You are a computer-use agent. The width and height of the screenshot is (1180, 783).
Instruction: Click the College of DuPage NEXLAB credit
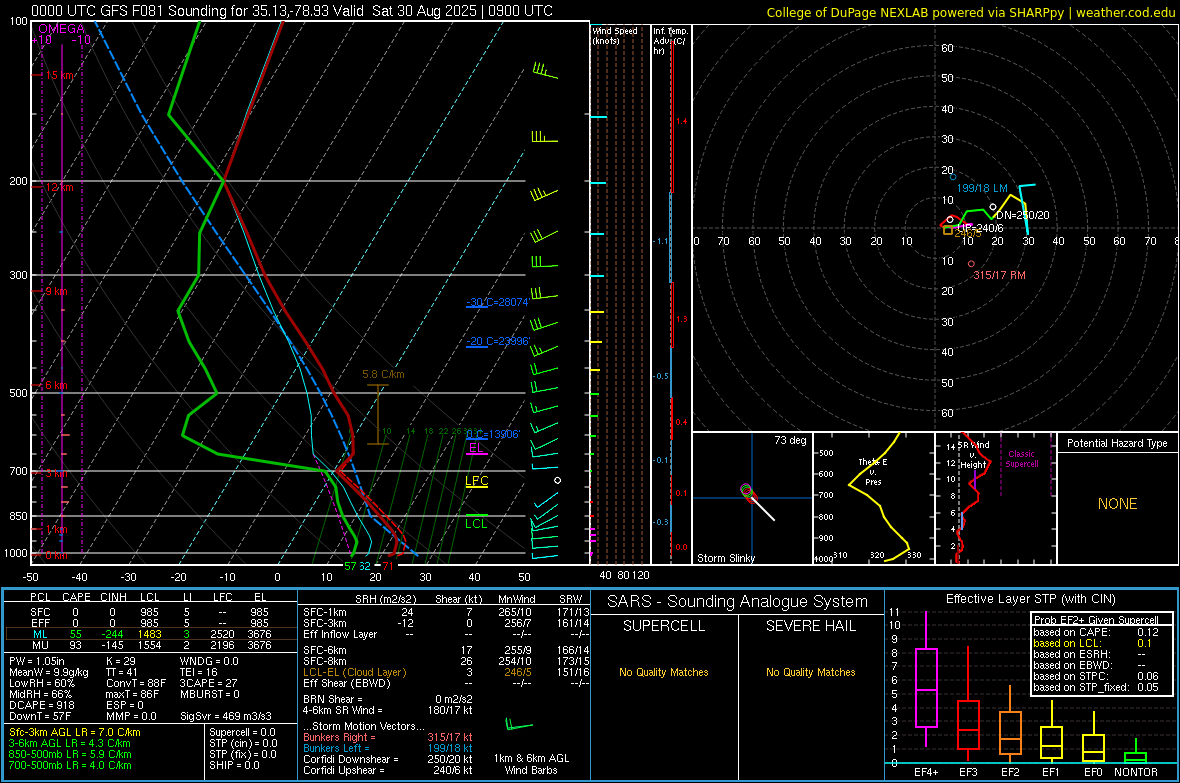point(970,12)
